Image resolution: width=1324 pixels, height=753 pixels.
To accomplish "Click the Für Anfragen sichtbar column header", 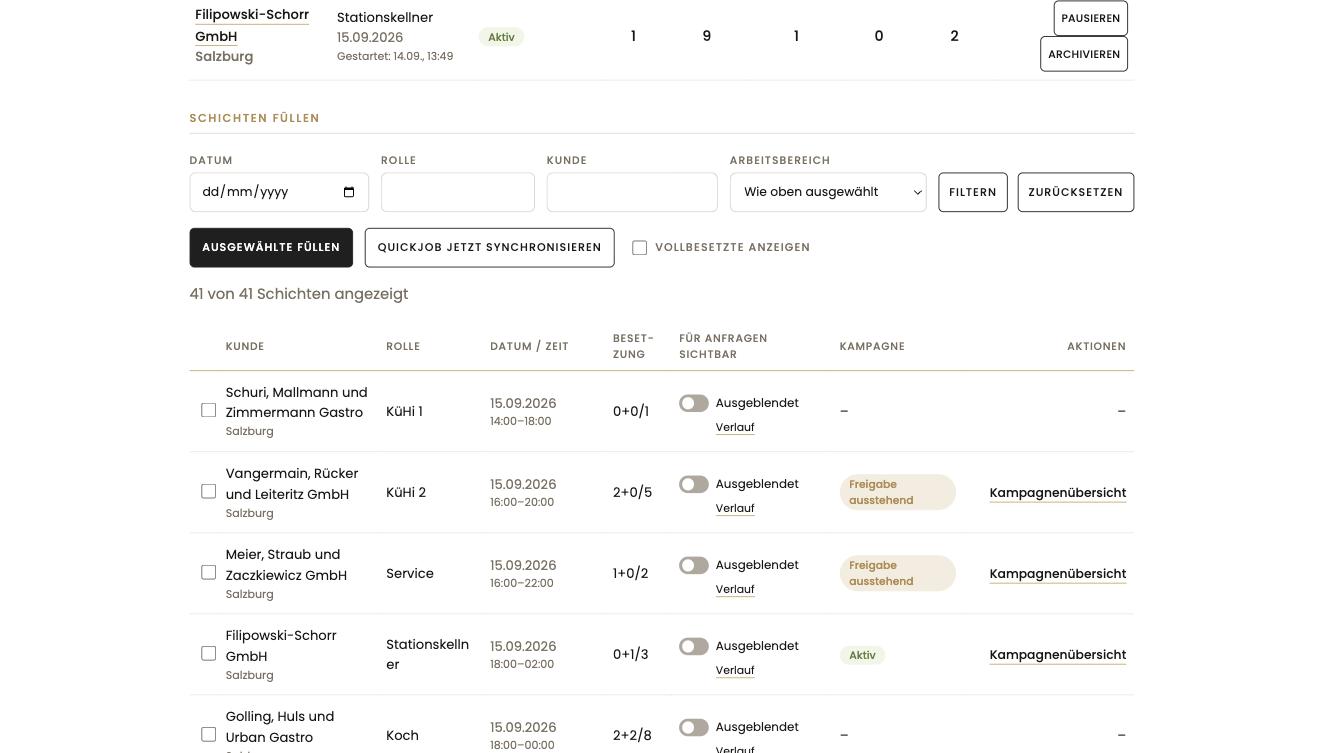I will [723, 346].
